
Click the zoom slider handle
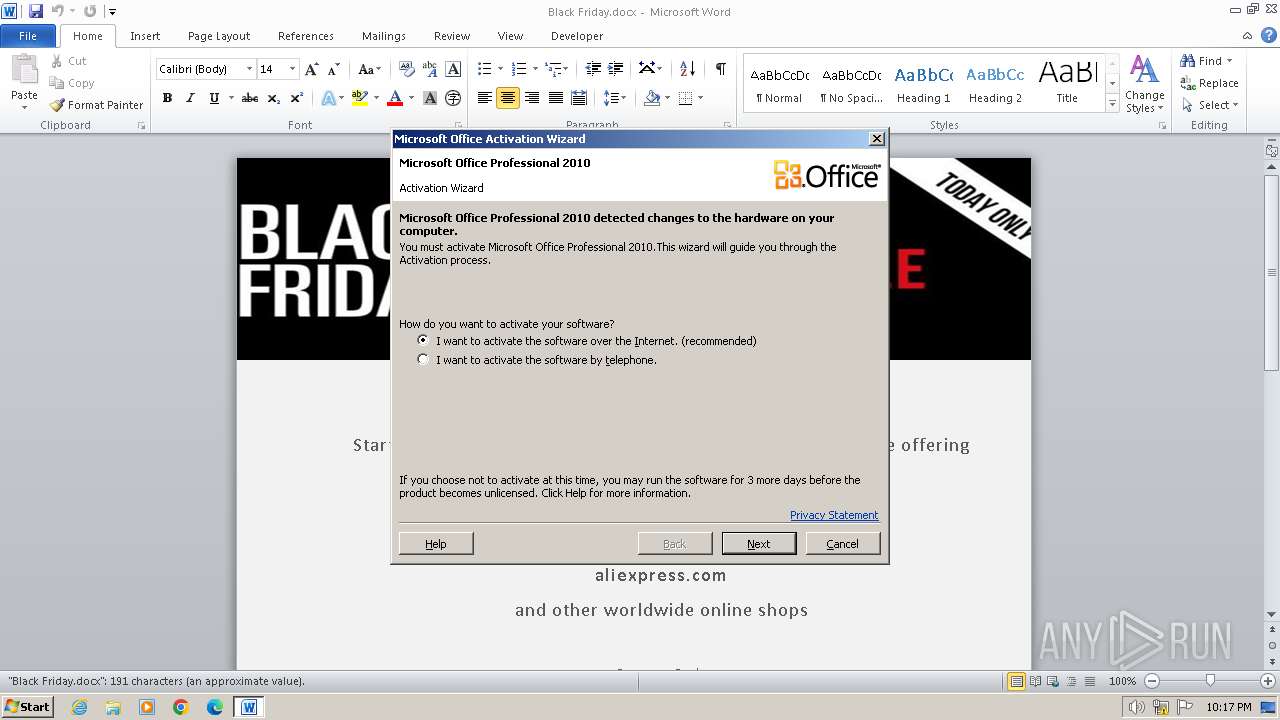(1210, 681)
